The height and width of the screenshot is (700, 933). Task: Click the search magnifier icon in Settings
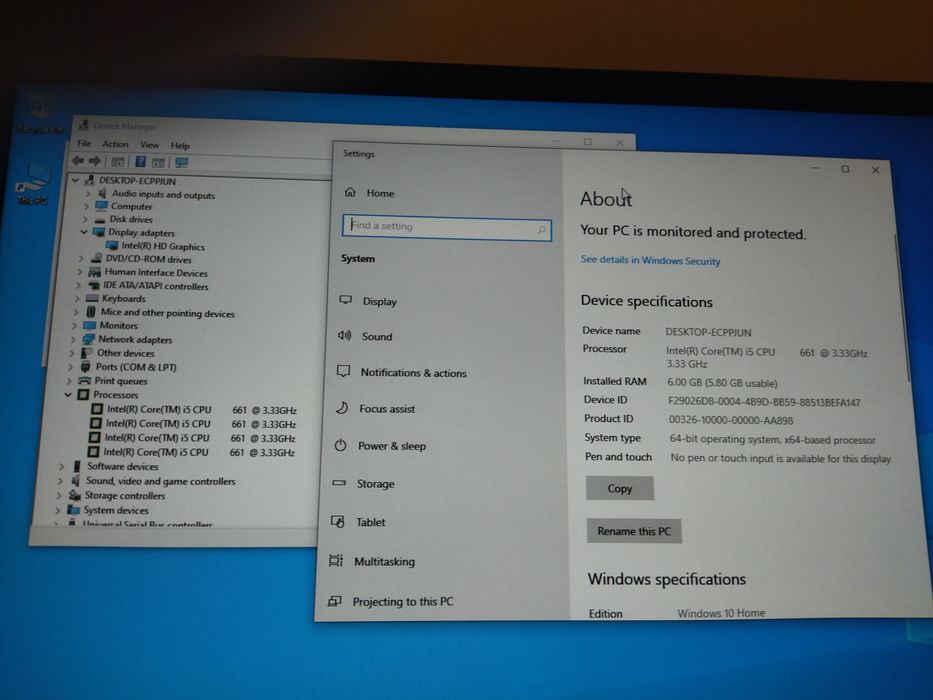click(541, 230)
